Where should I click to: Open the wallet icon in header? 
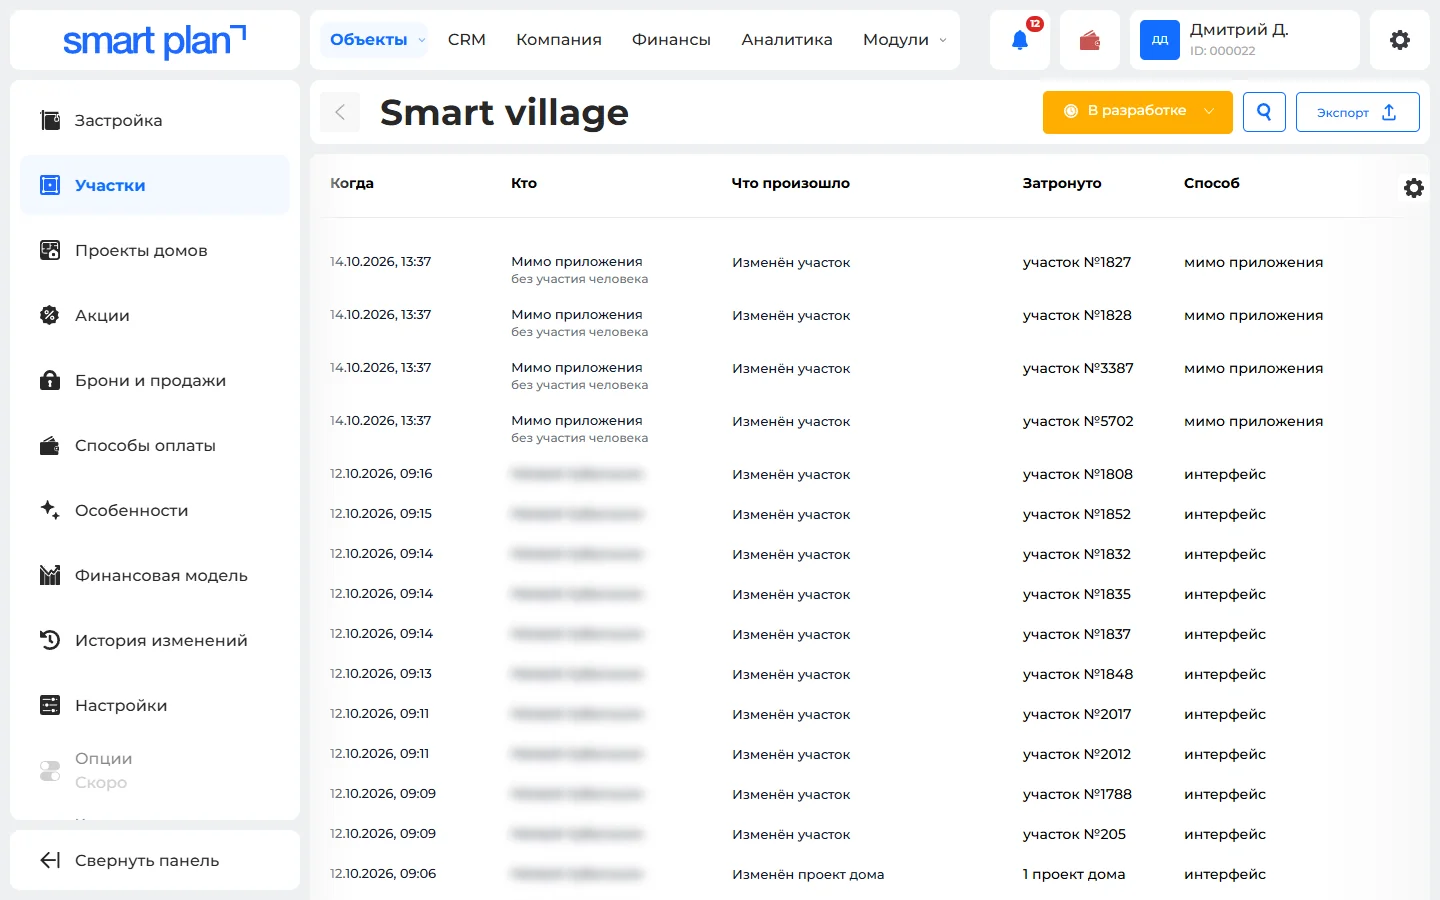(x=1090, y=40)
